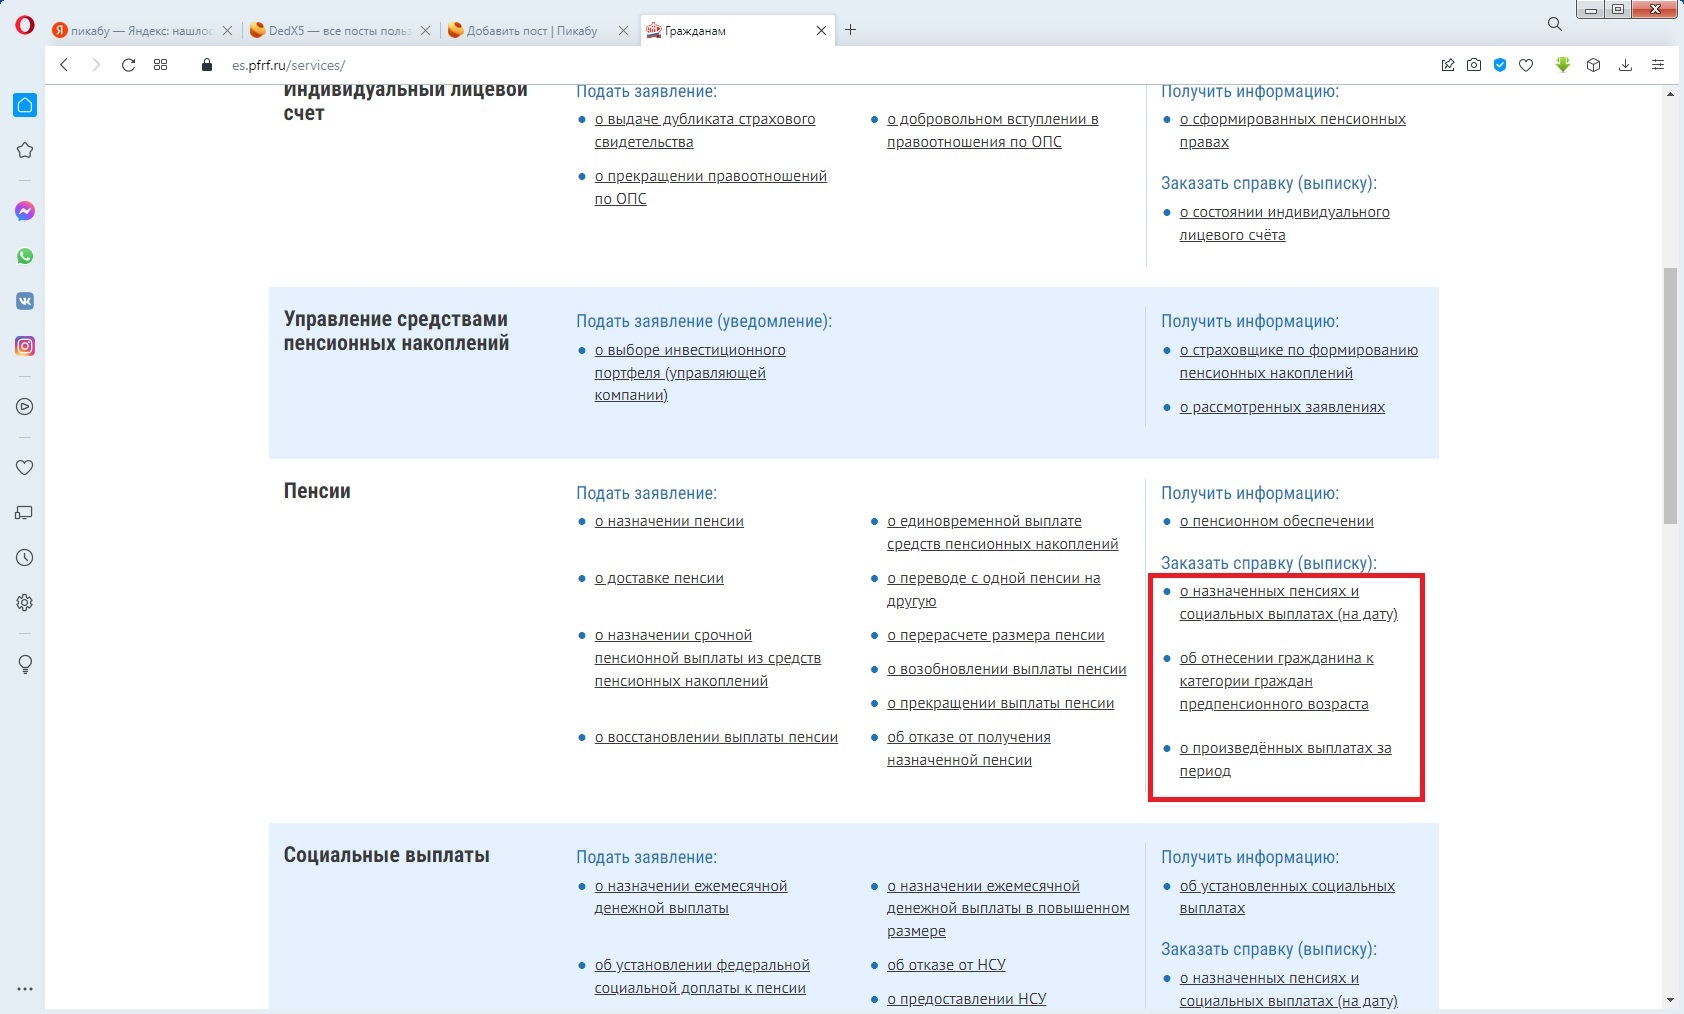
Task: Open link о состоянии индивидуального лицевого счёта
Action: coord(1284,223)
